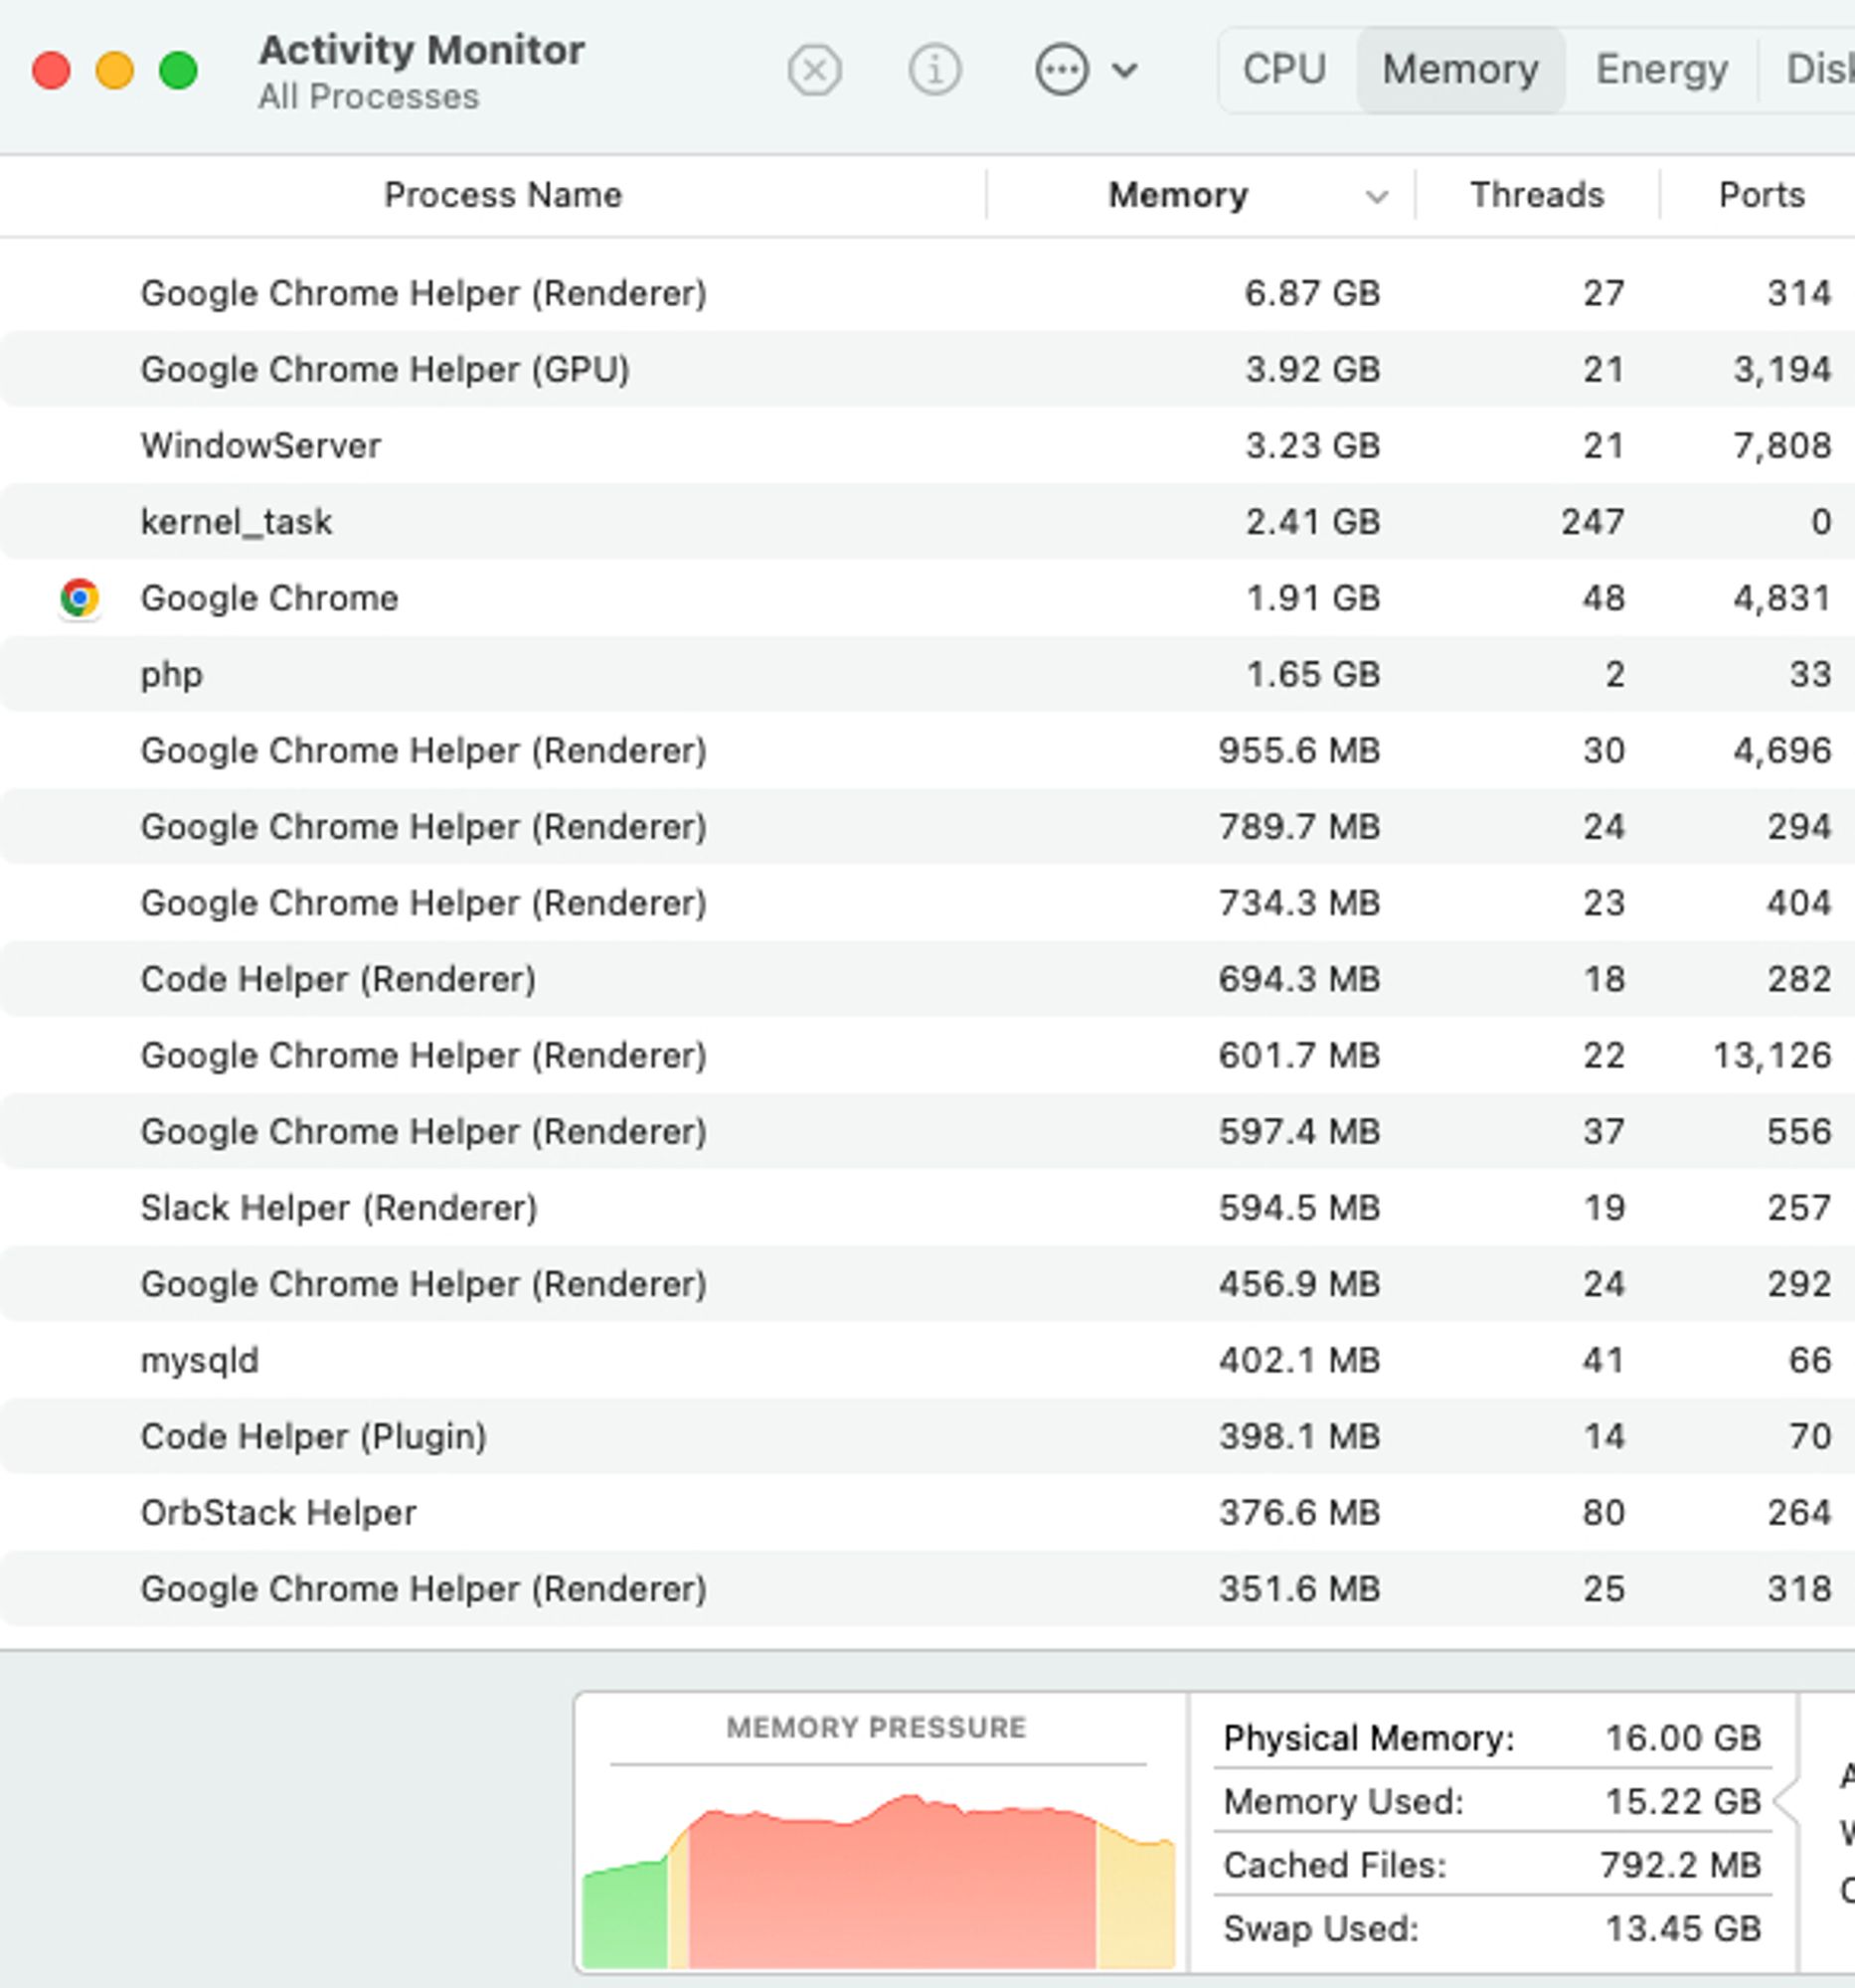This screenshot has height=1988, width=1855.
Task: Select the kernel_task process row
Action: click(927, 522)
